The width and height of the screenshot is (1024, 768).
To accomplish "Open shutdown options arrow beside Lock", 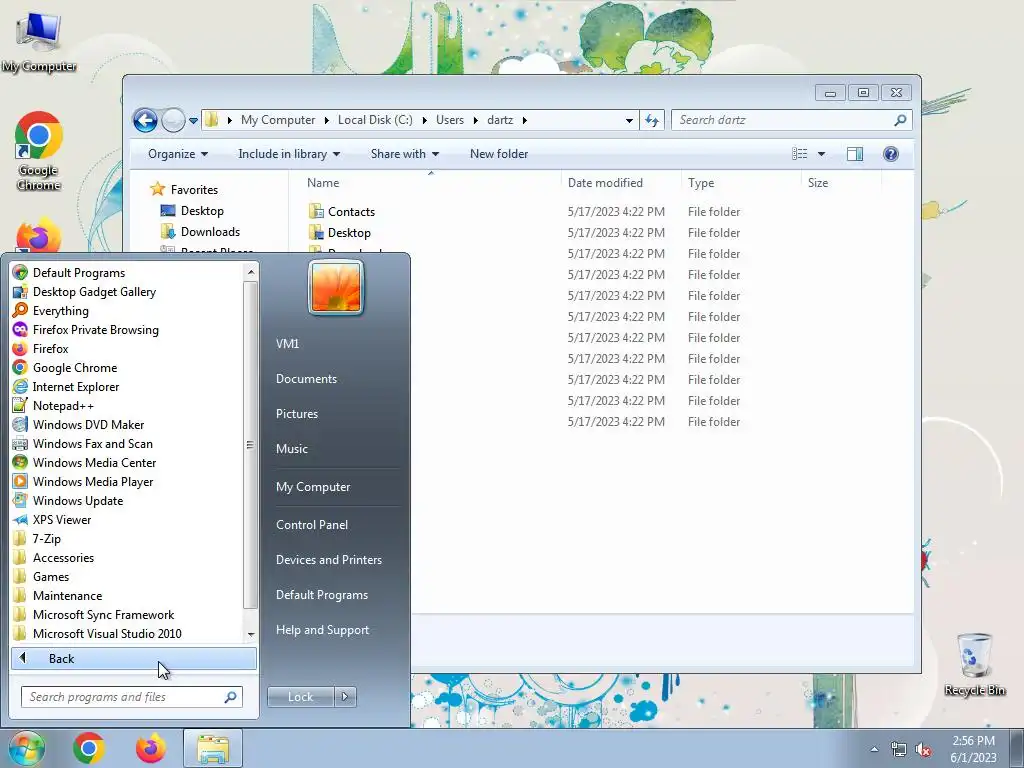I will click(x=345, y=697).
